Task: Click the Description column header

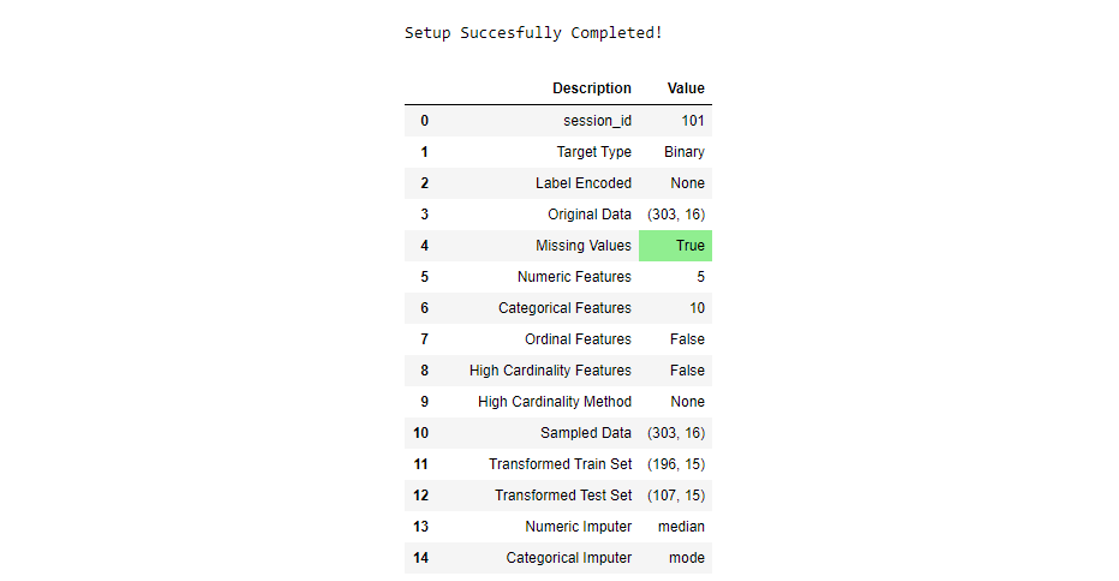Action: point(591,89)
